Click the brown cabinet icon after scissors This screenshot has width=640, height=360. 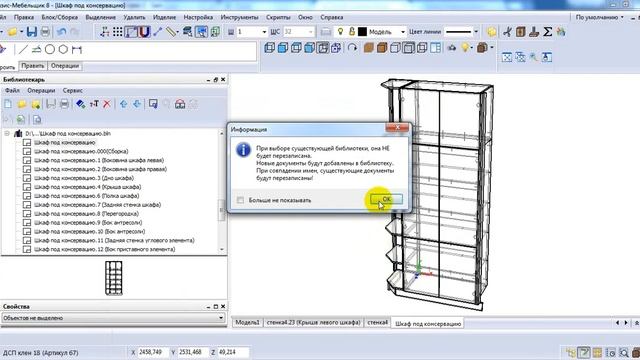pos(520,32)
